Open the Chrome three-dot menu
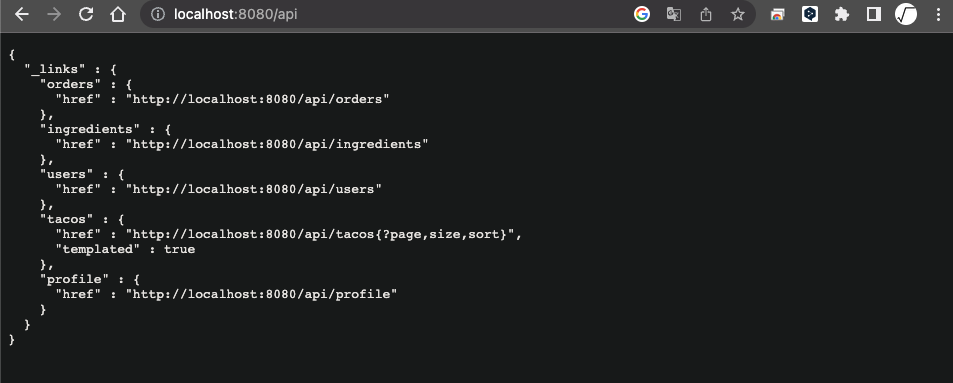Image resolution: width=953 pixels, height=383 pixels. coord(939,15)
